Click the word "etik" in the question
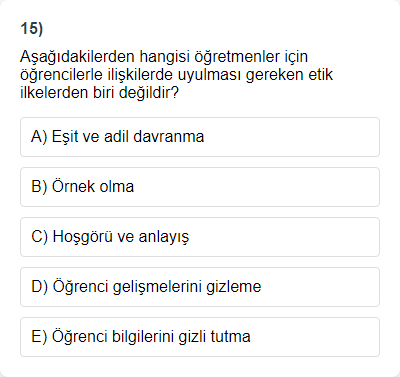This screenshot has height=377, width=400. tap(320, 75)
